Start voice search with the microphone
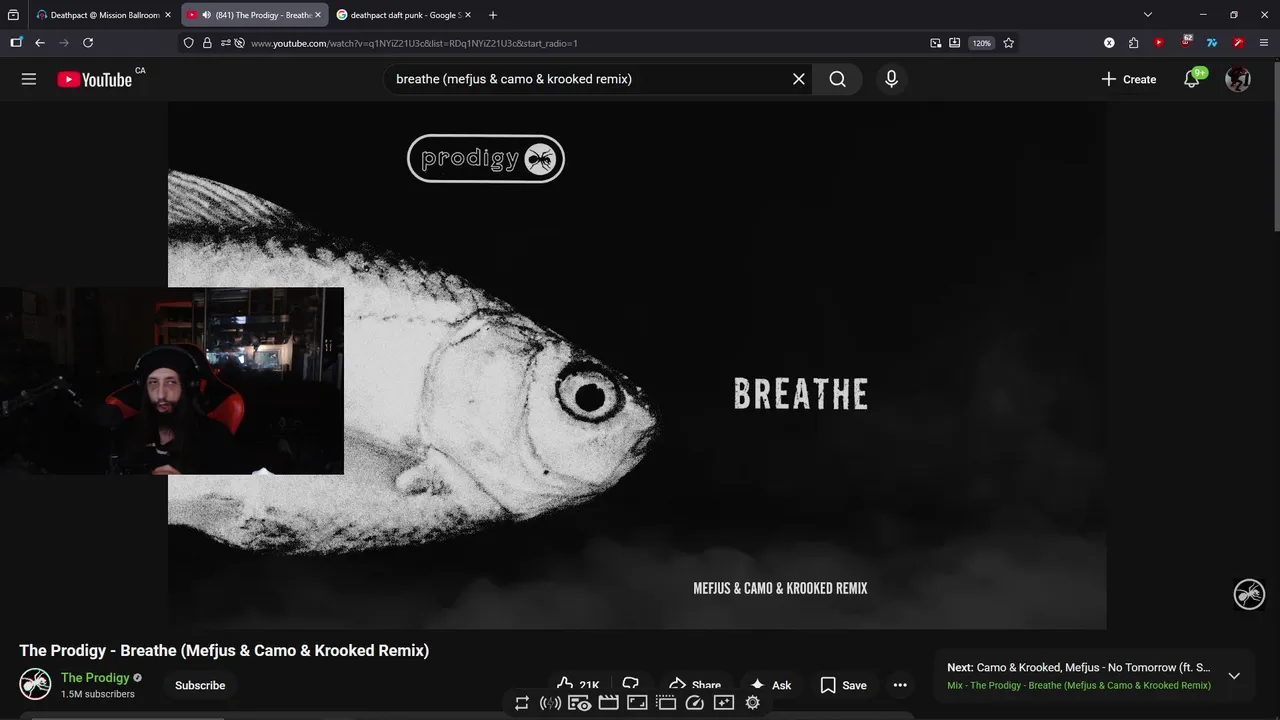The image size is (1280, 720). pyautogui.click(x=891, y=79)
